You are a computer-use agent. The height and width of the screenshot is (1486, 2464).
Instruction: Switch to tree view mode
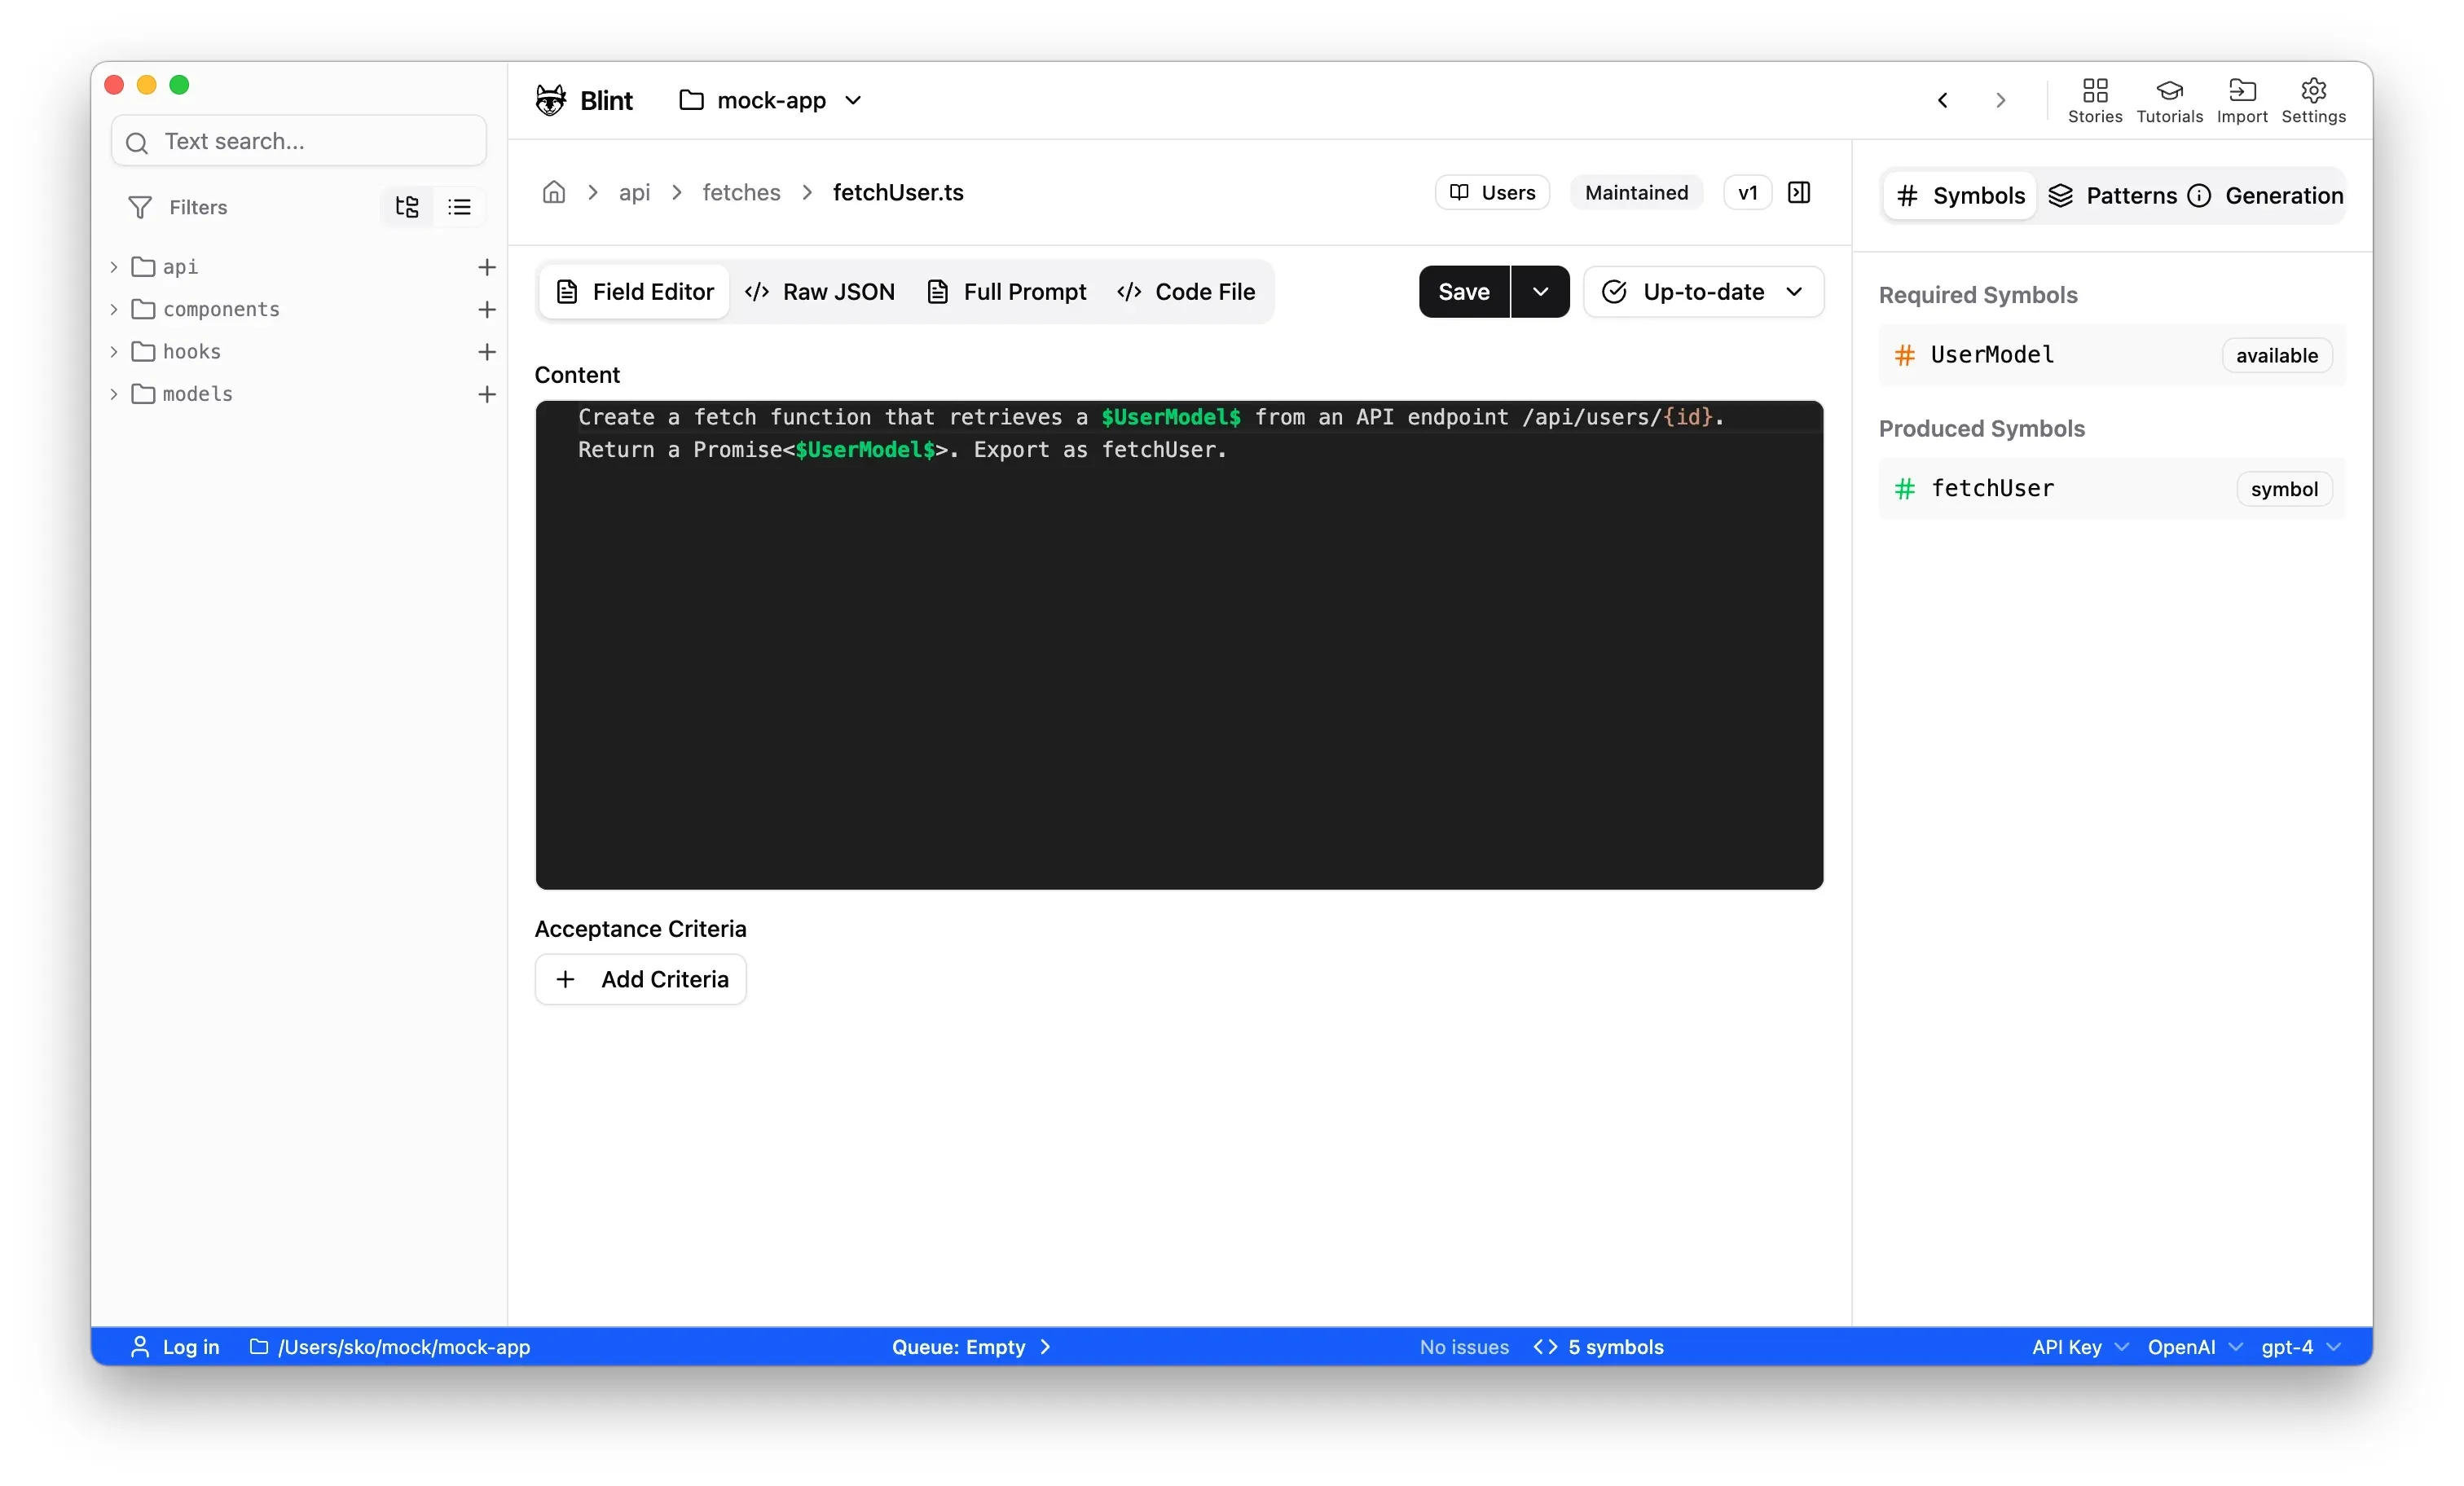point(407,207)
